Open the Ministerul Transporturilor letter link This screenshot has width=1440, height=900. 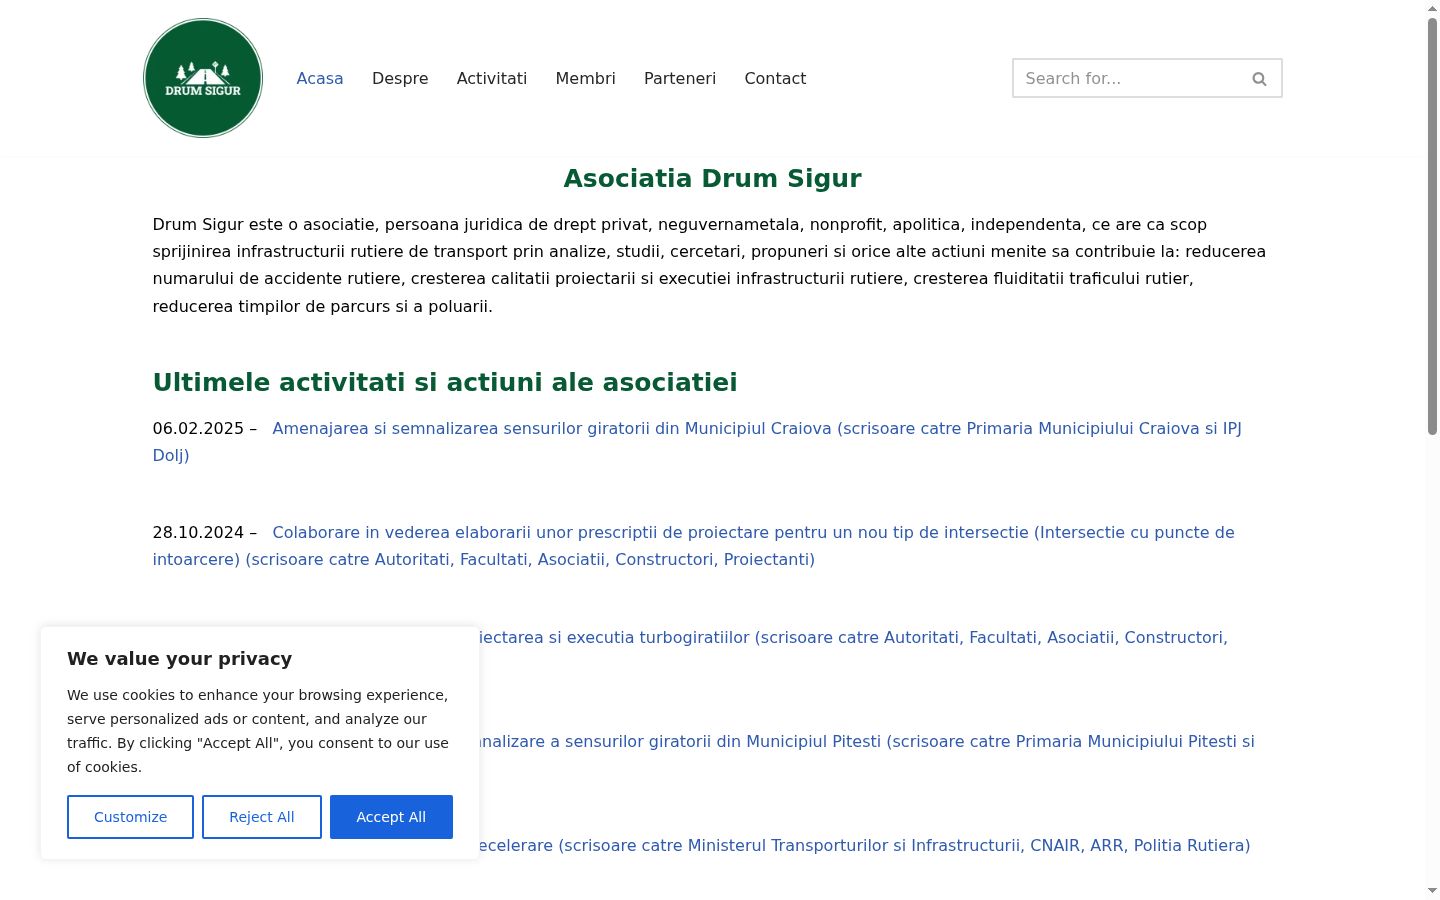pos(865,845)
